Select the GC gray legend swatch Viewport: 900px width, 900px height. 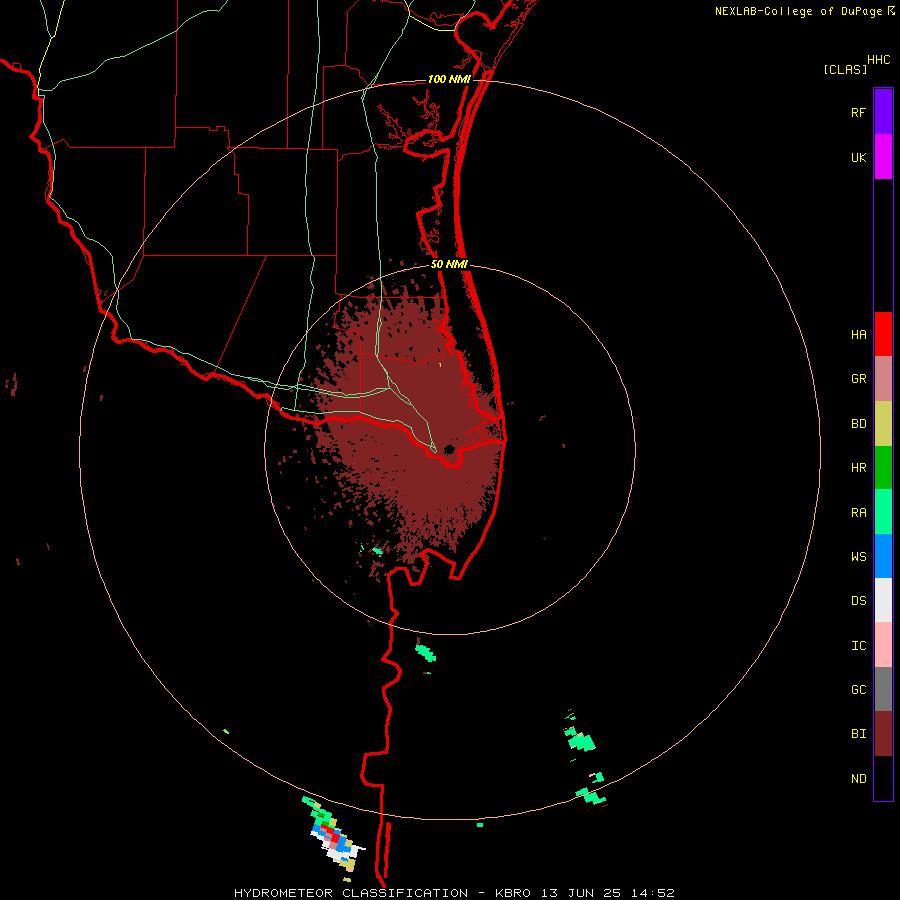point(883,689)
